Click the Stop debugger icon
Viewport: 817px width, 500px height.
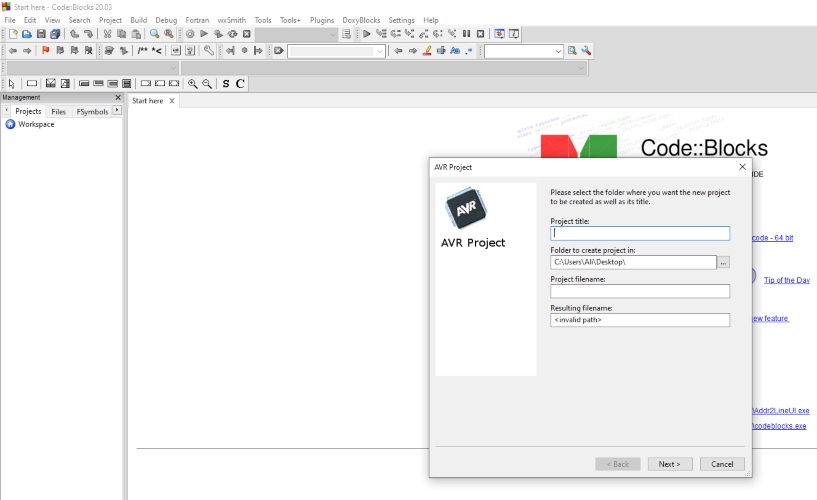480,34
